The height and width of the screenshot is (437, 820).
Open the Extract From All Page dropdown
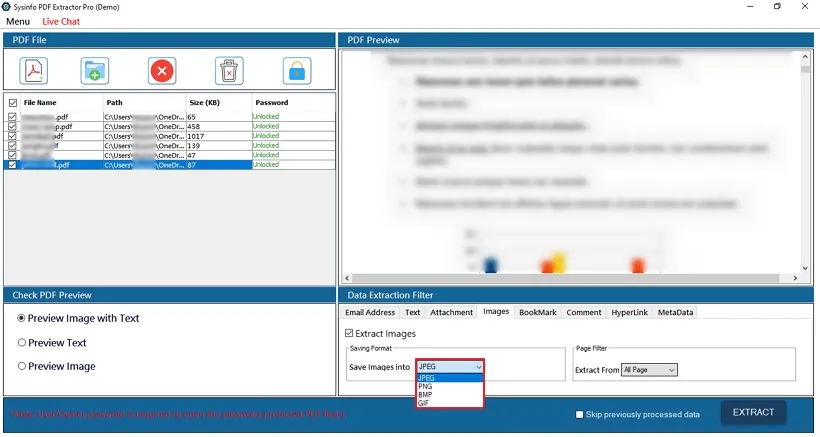coord(649,370)
